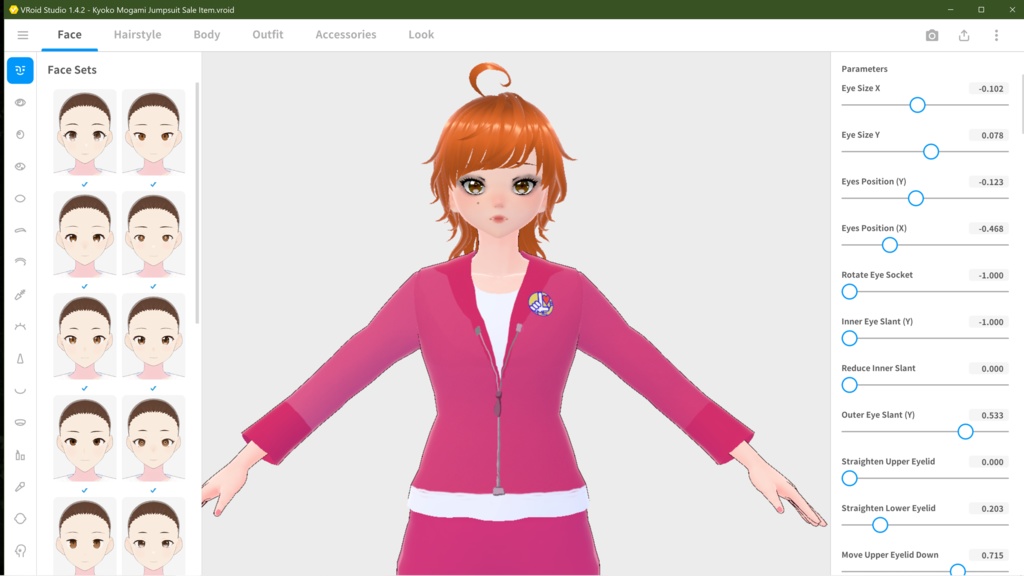Select the ear editing icon in the sidebar
Viewport: 1024px width, 576px height.
pyautogui.click(x=20, y=550)
